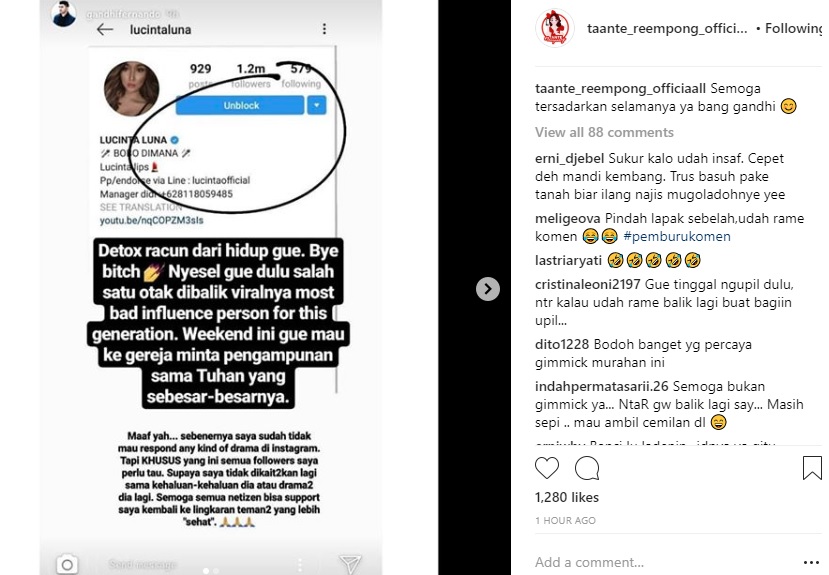Tap the camera icon in the story

[x=67, y=564]
